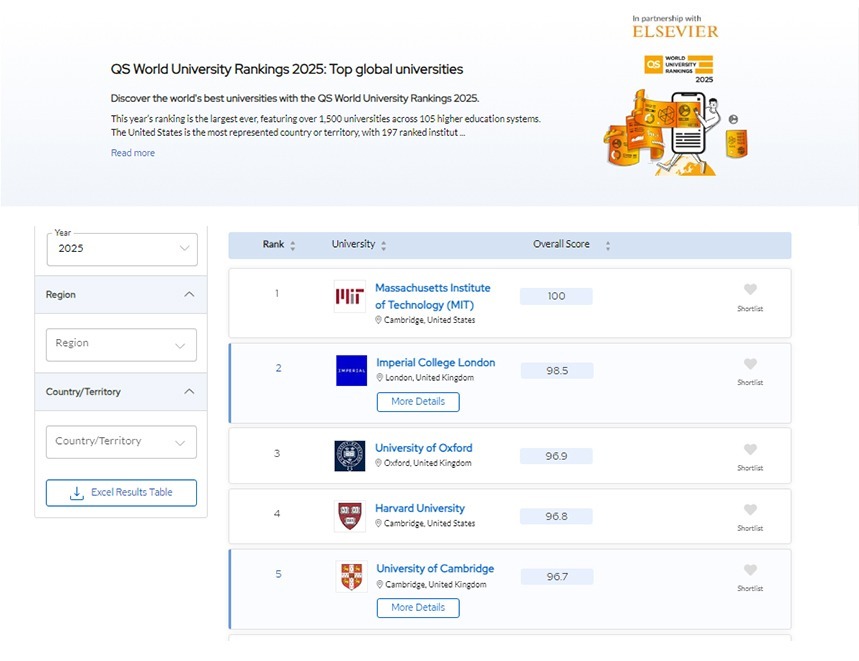
Task: Shortlist Harvard University with the heart icon
Action: [750, 509]
